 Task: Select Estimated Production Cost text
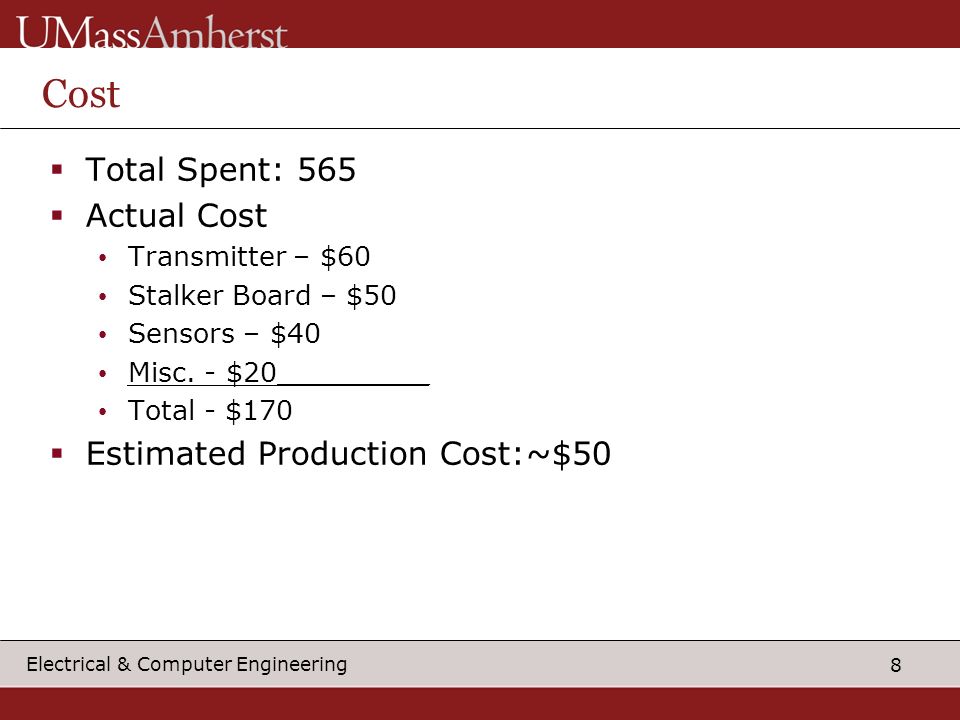point(304,454)
